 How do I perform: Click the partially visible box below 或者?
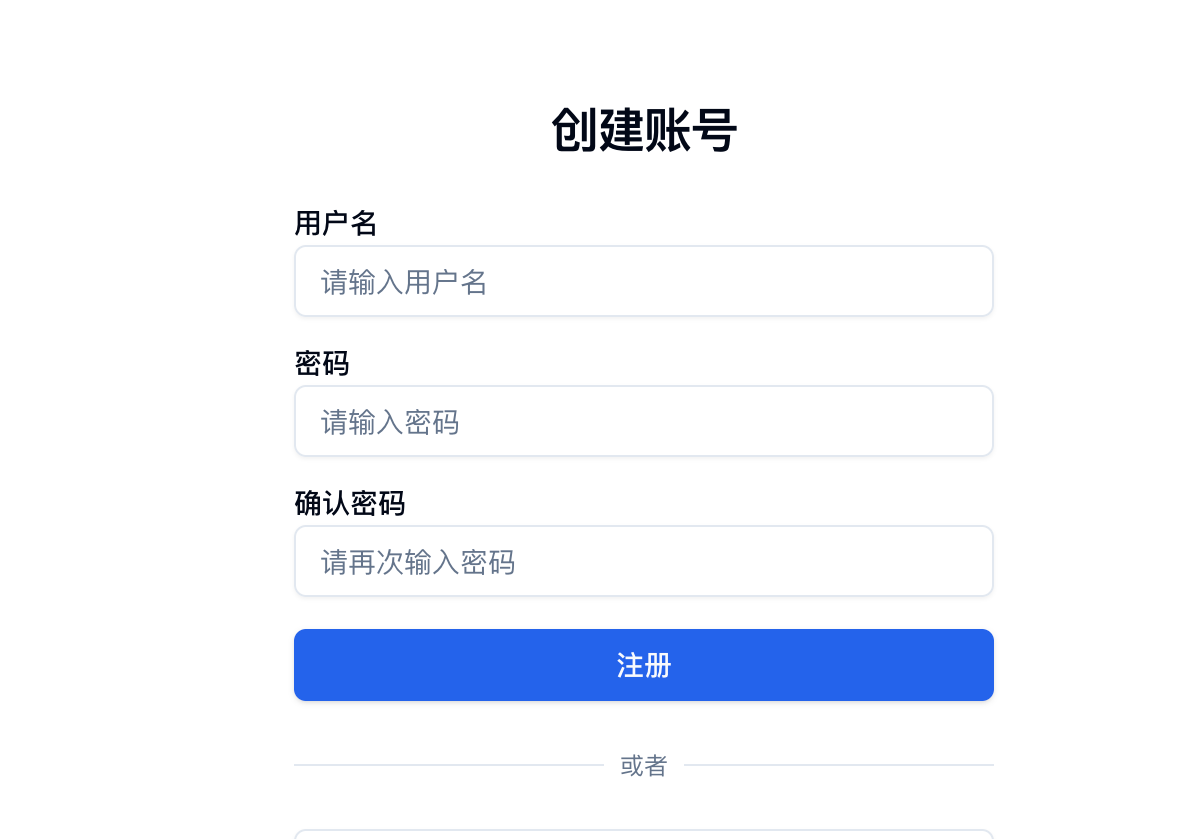(644, 835)
